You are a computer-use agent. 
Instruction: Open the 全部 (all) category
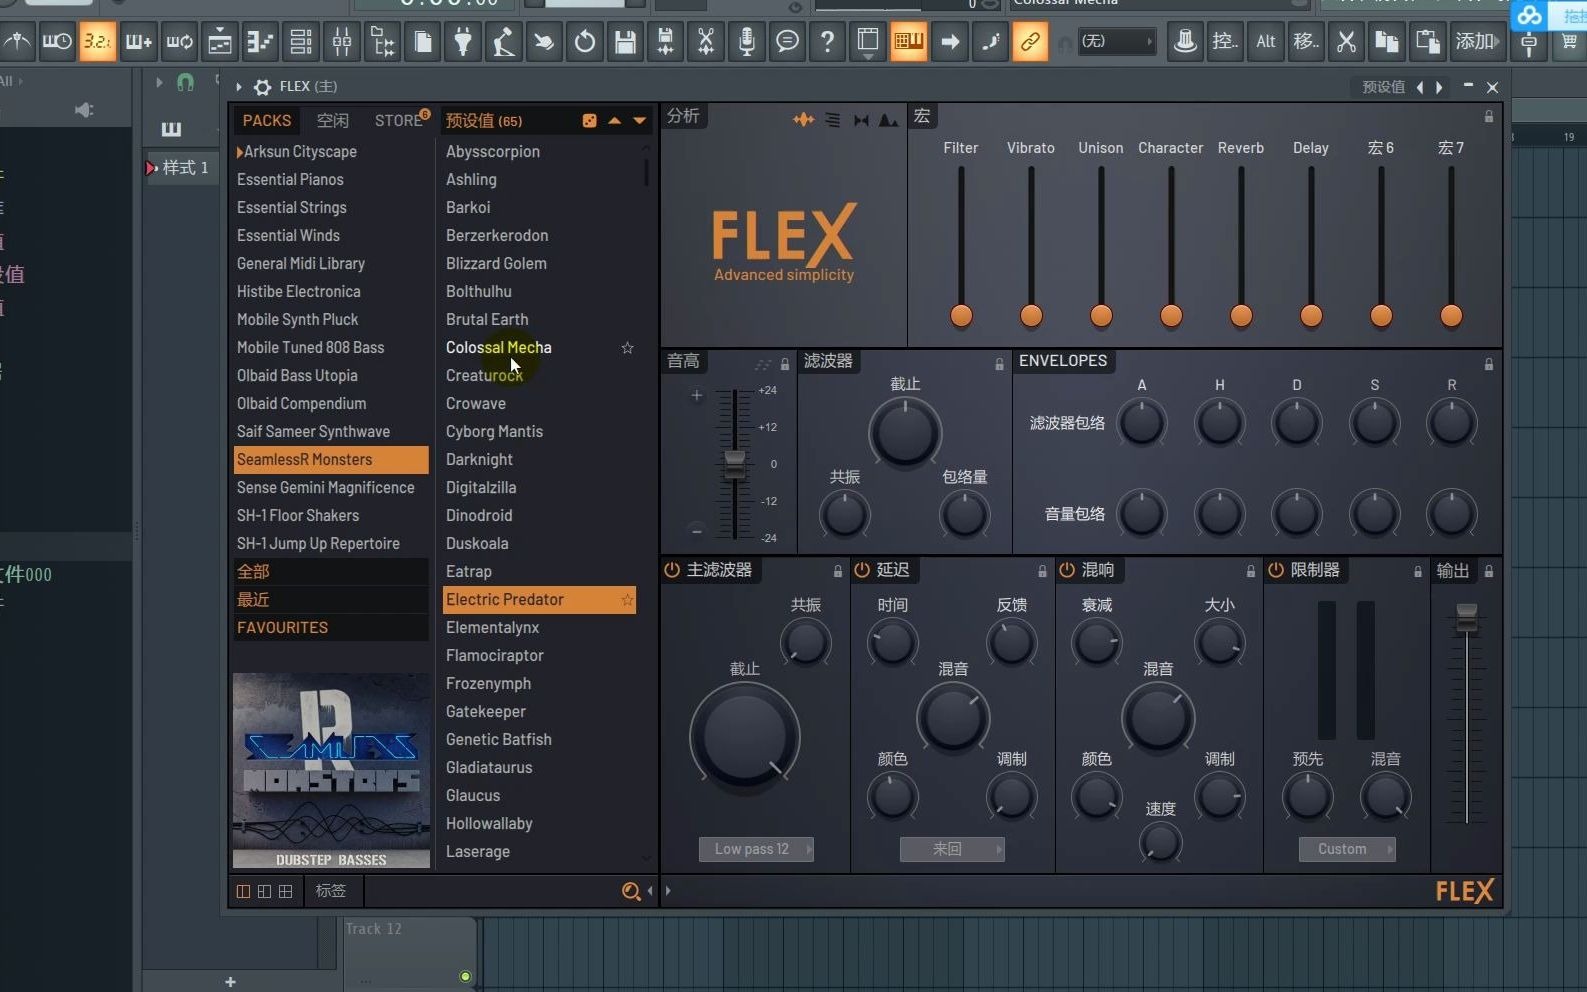coord(331,572)
